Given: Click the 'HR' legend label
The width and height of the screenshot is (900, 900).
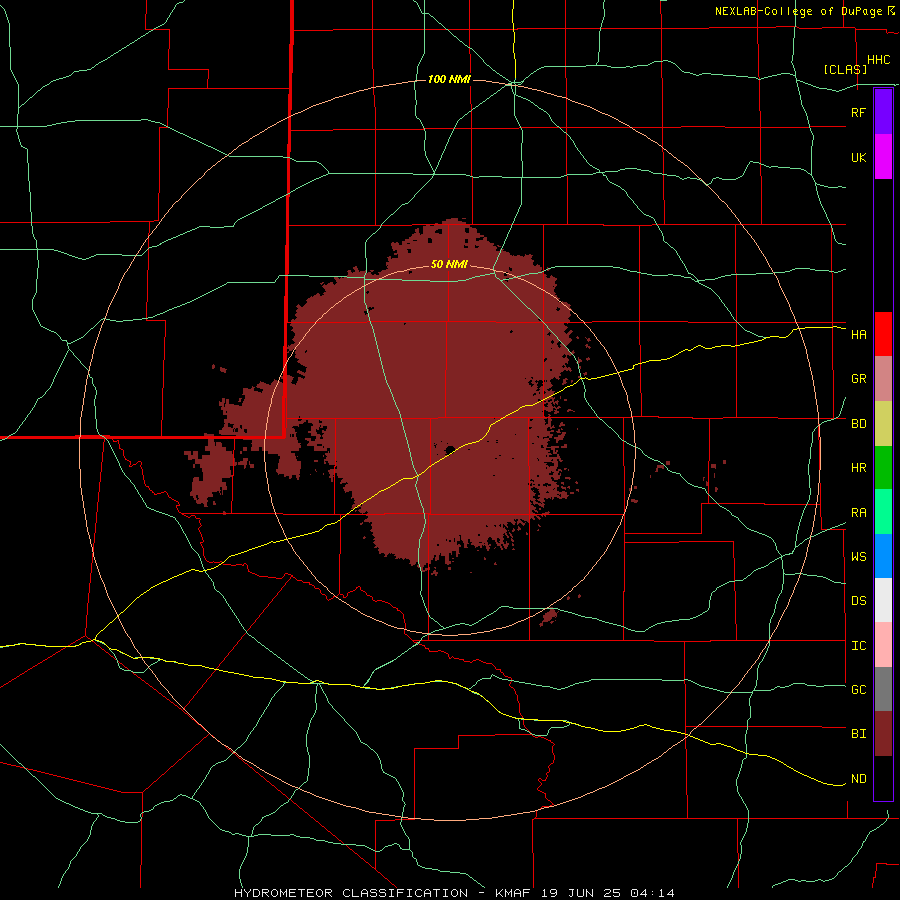Looking at the screenshot, I should pos(858,468).
